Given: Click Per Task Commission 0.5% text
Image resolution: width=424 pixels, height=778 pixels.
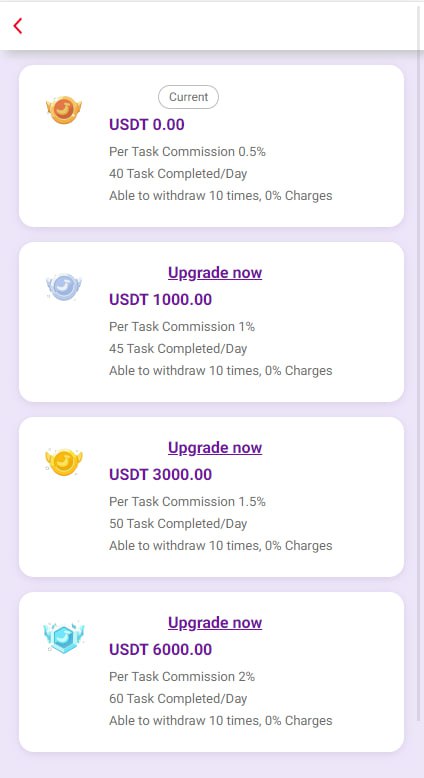Looking at the screenshot, I should coord(187,152).
